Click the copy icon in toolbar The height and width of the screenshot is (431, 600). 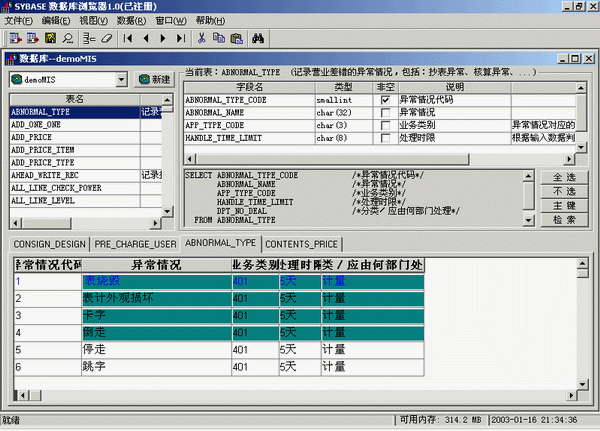pos(219,38)
